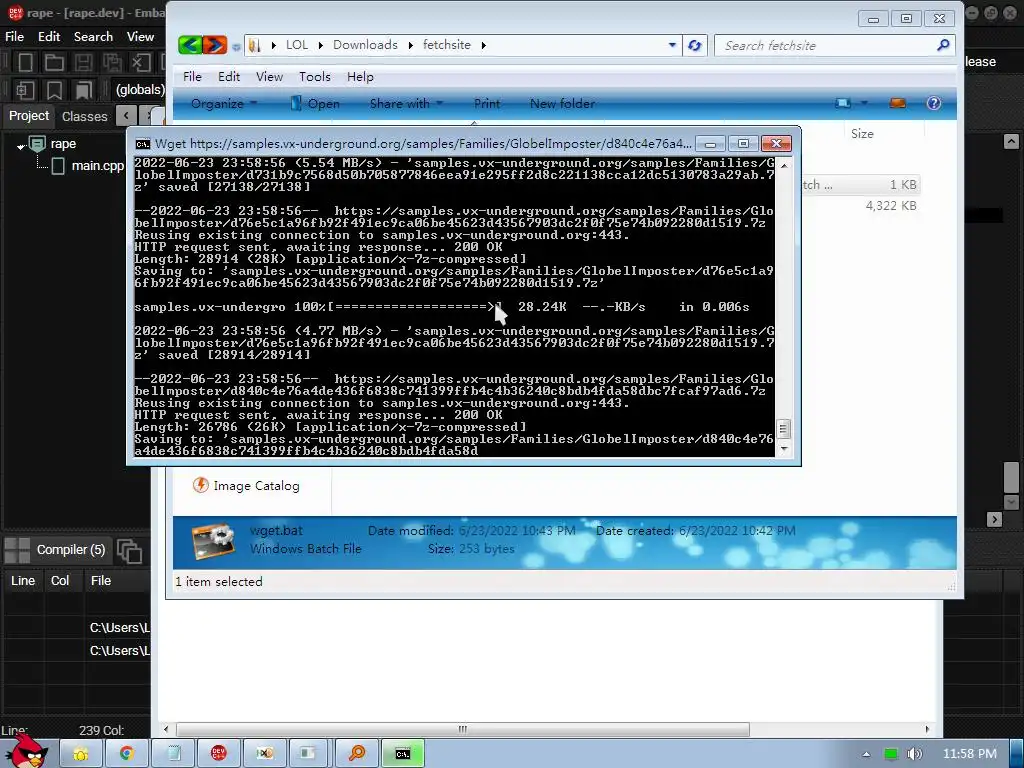Screen dimensions: 1024x768
Task: Click the volume speaker tray icon
Action: tap(914, 754)
